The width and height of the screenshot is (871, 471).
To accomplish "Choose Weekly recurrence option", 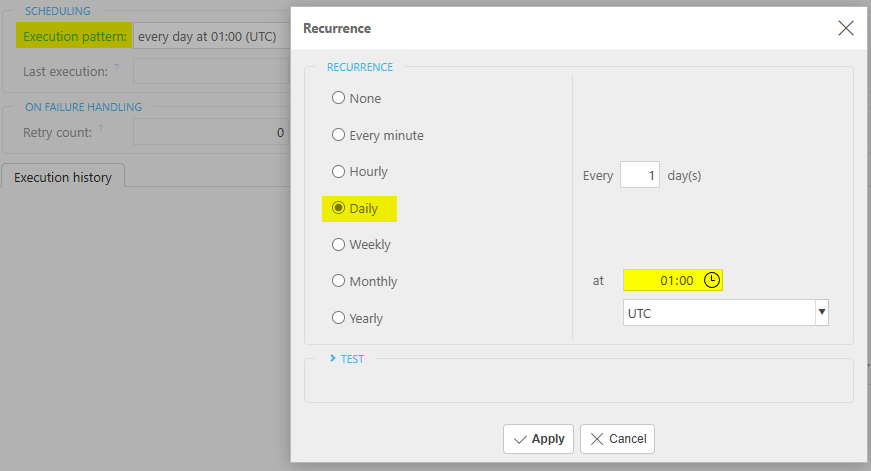I will (x=338, y=244).
